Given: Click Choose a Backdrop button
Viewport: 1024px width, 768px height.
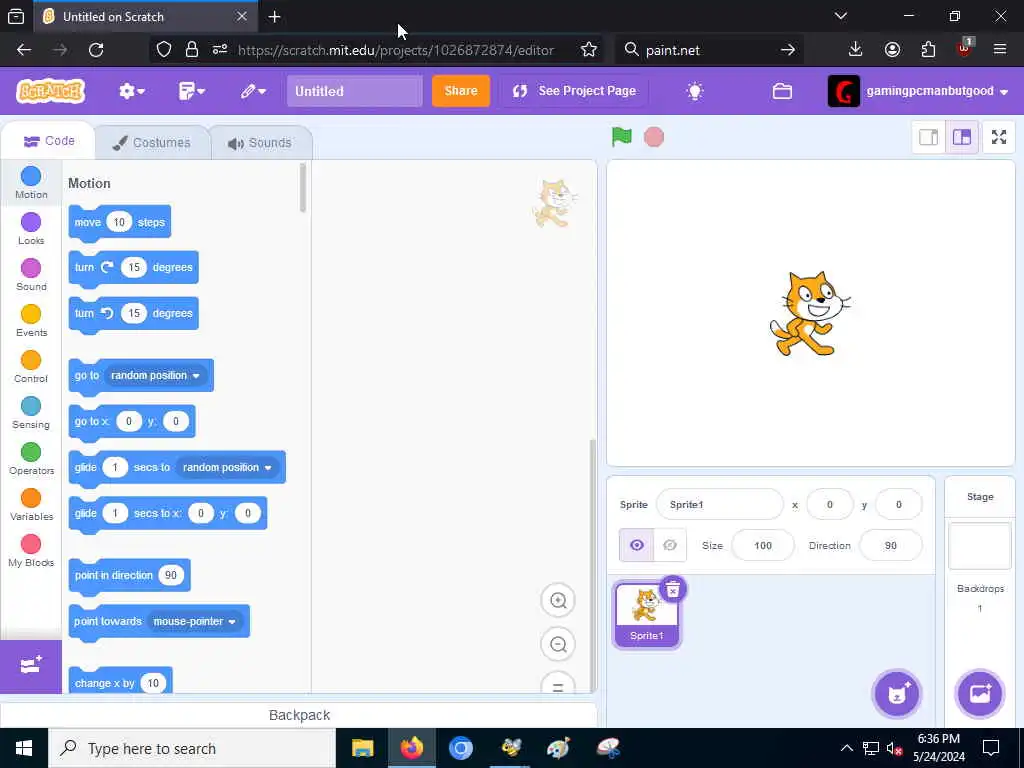Looking at the screenshot, I should pos(980,694).
